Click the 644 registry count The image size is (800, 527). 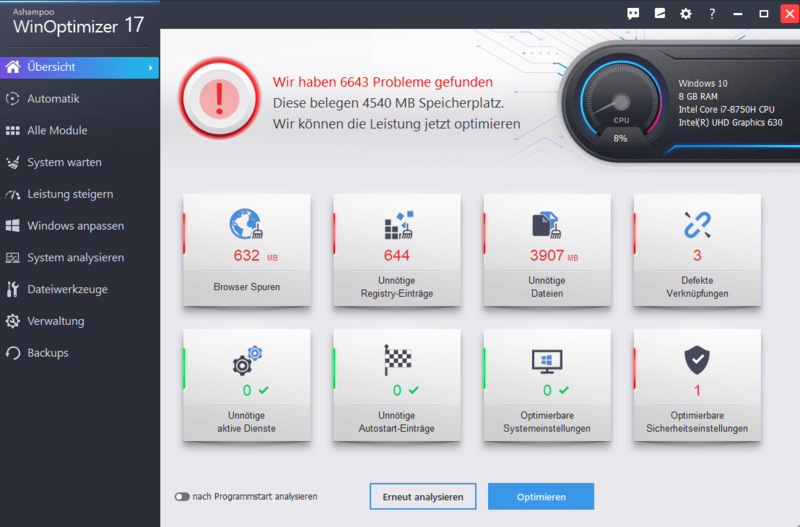(x=396, y=255)
